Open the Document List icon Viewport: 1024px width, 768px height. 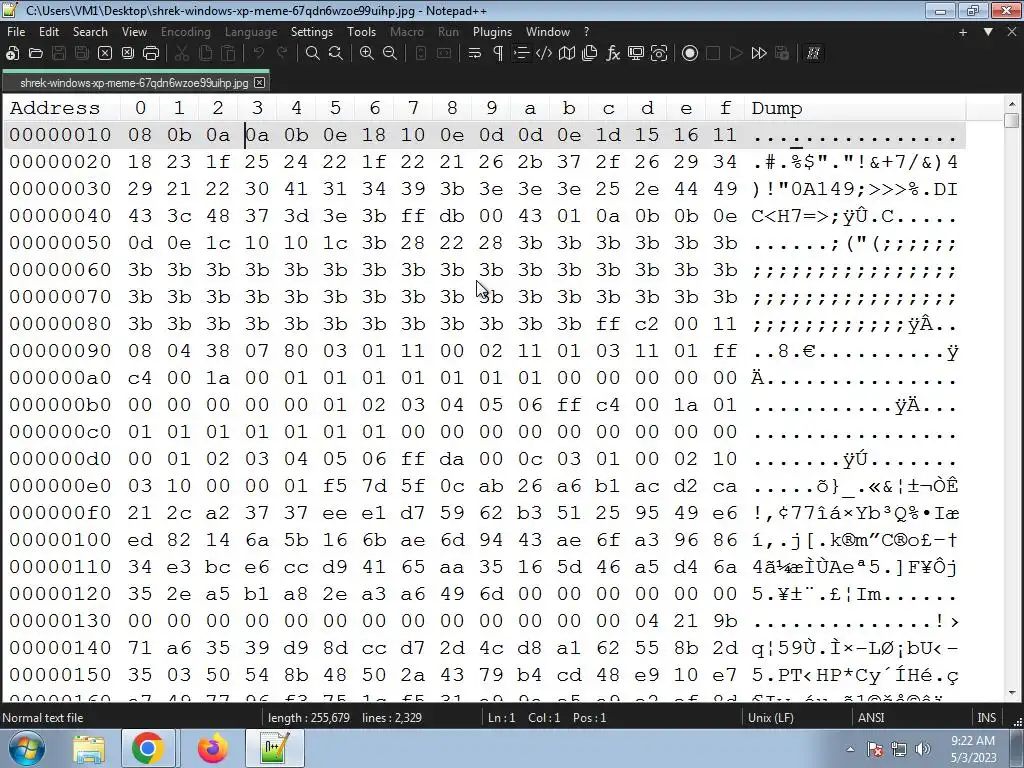click(x=590, y=54)
